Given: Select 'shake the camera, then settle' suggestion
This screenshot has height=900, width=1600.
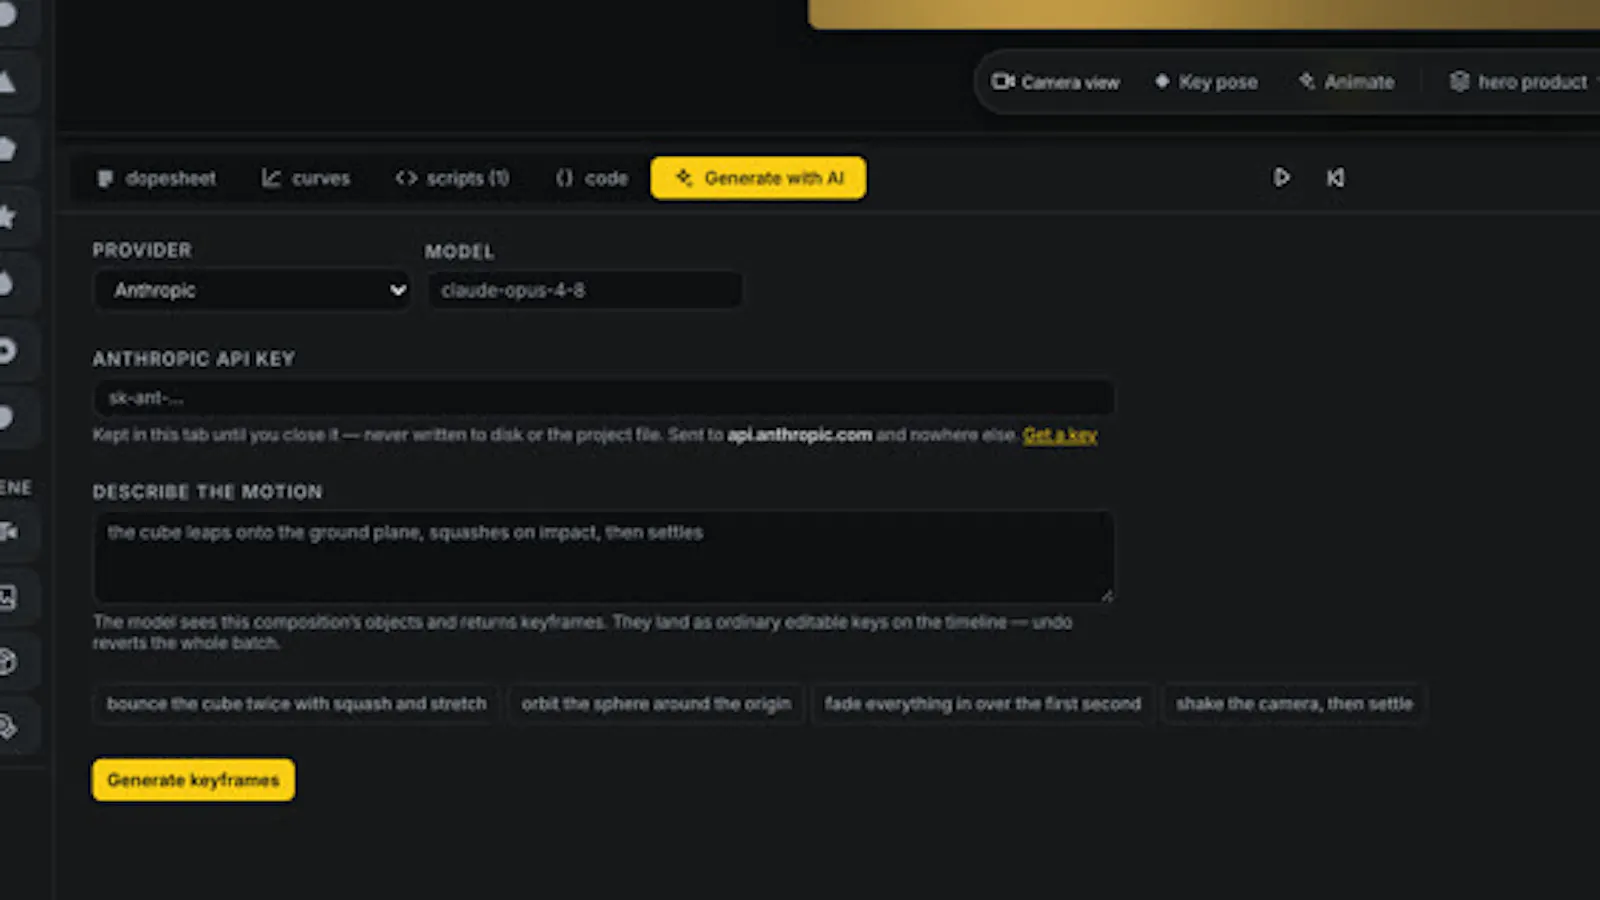Looking at the screenshot, I should click(x=1294, y=704).
